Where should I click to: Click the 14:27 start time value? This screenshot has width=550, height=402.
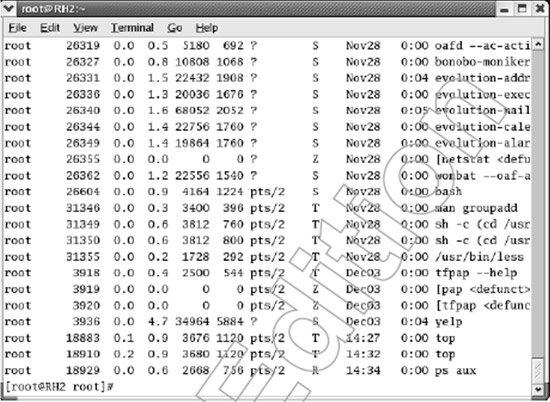click(363, 338)
